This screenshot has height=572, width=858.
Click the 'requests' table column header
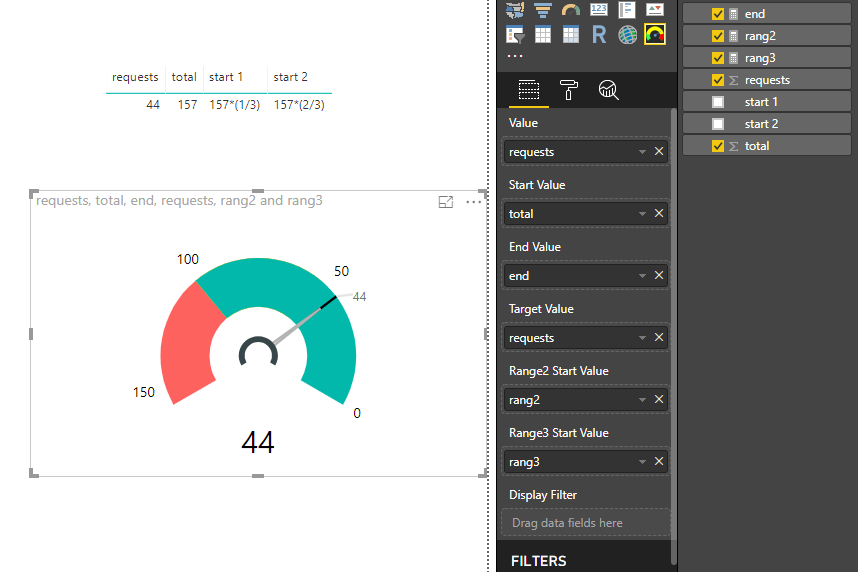(x=135, y=77)
